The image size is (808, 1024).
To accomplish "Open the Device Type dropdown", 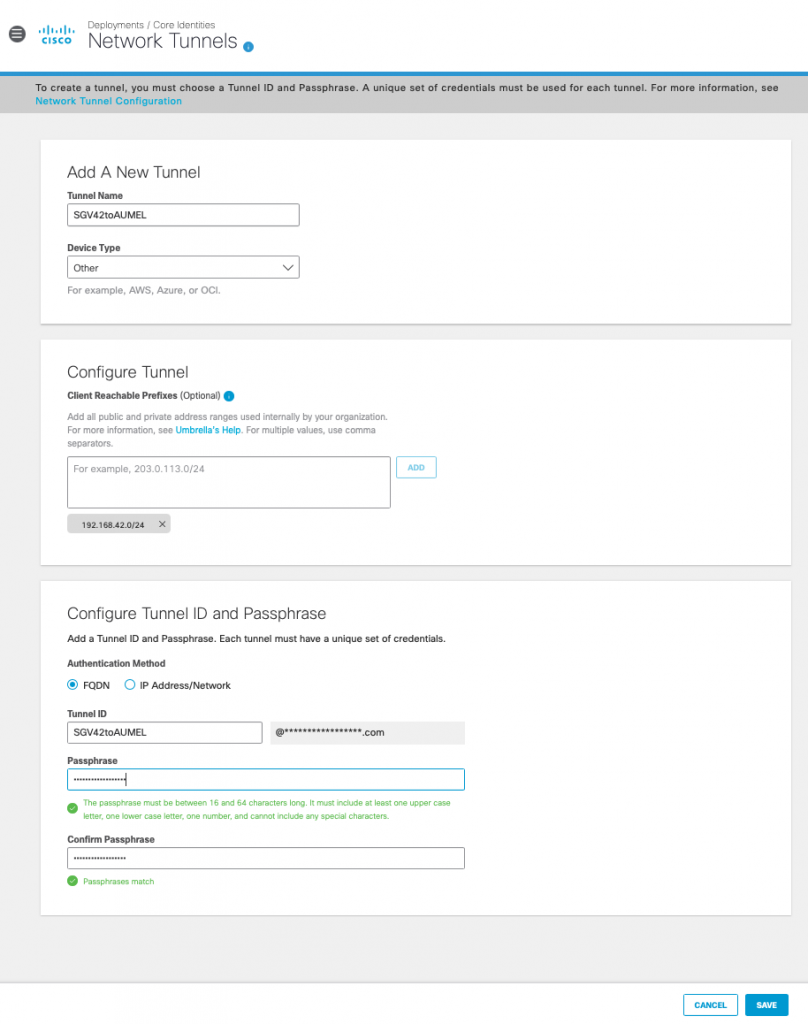I will pyautogui.click(x=183, y=267).
